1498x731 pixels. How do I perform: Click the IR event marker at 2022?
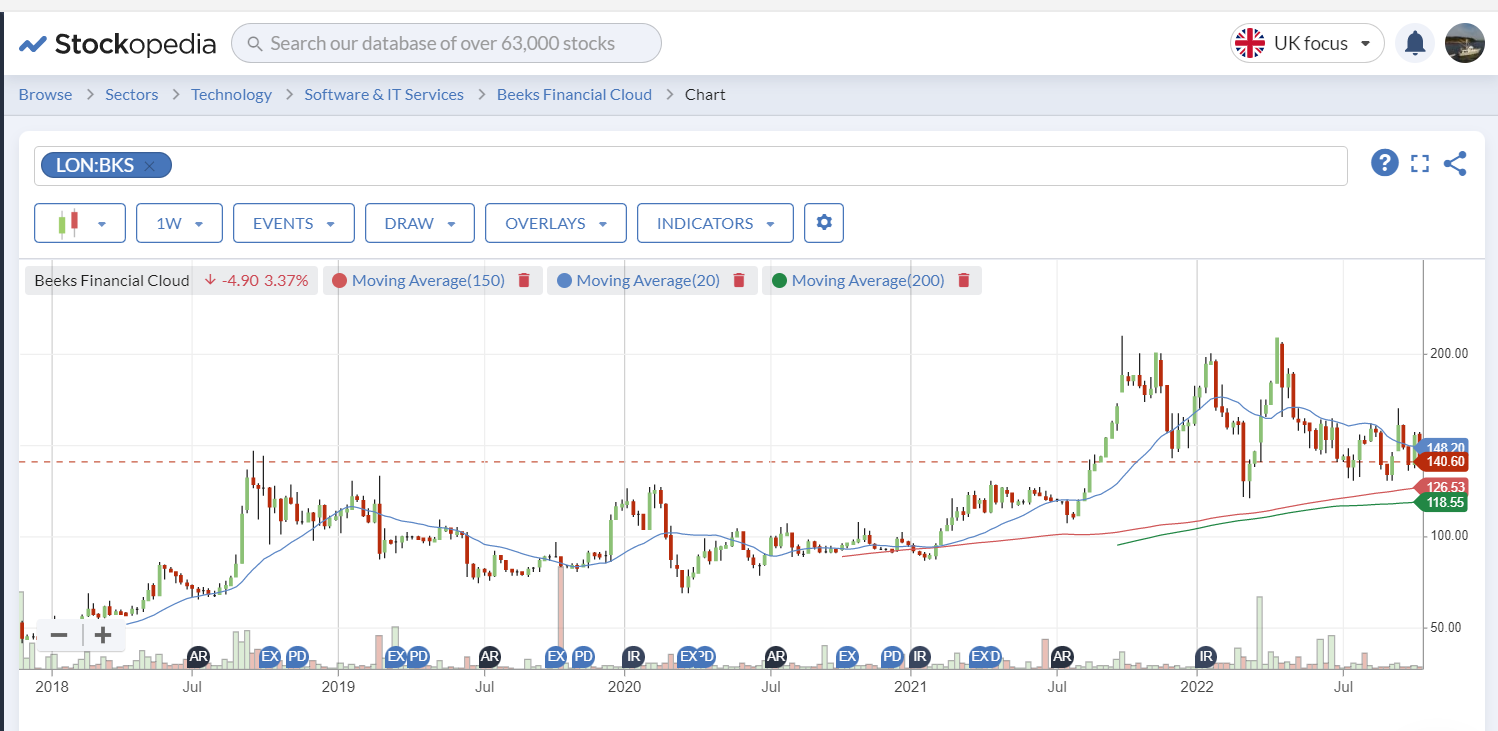tap(1207, 657)
